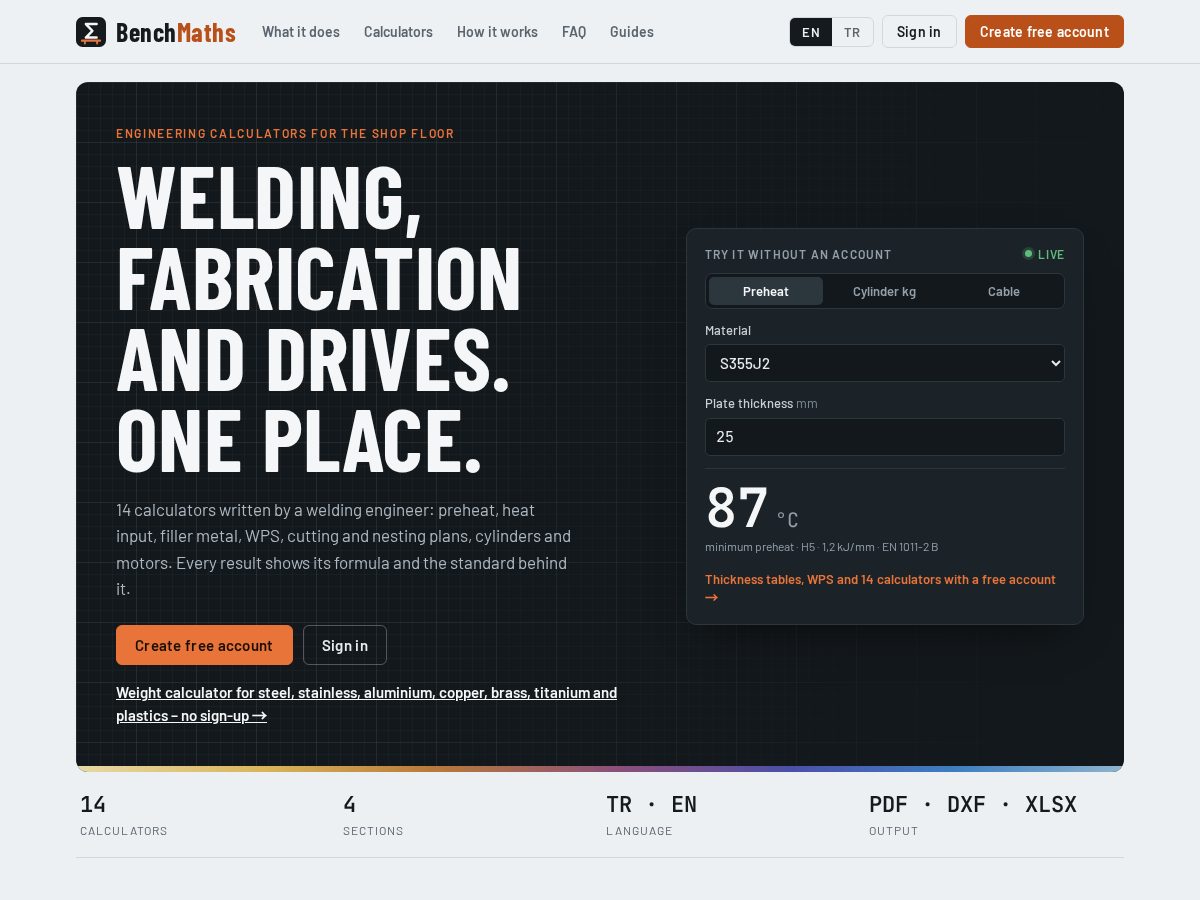Click the TR · EN language stat
This screenshot has width=1200, height=900.
point(651,816)
